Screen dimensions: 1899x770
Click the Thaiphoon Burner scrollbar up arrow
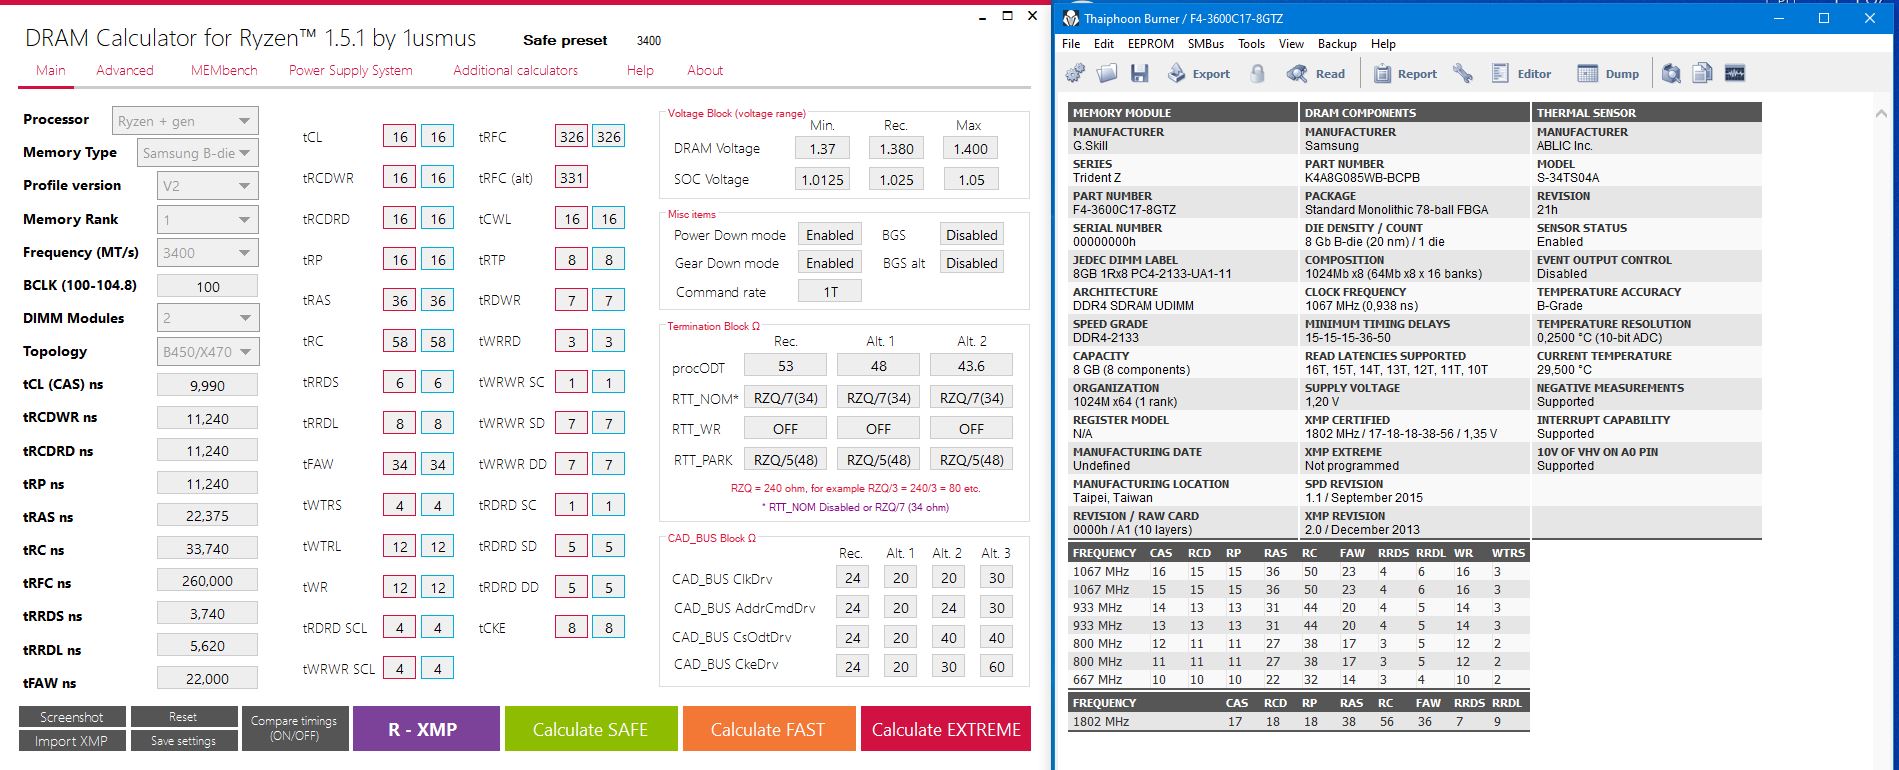coord(1881,113)
